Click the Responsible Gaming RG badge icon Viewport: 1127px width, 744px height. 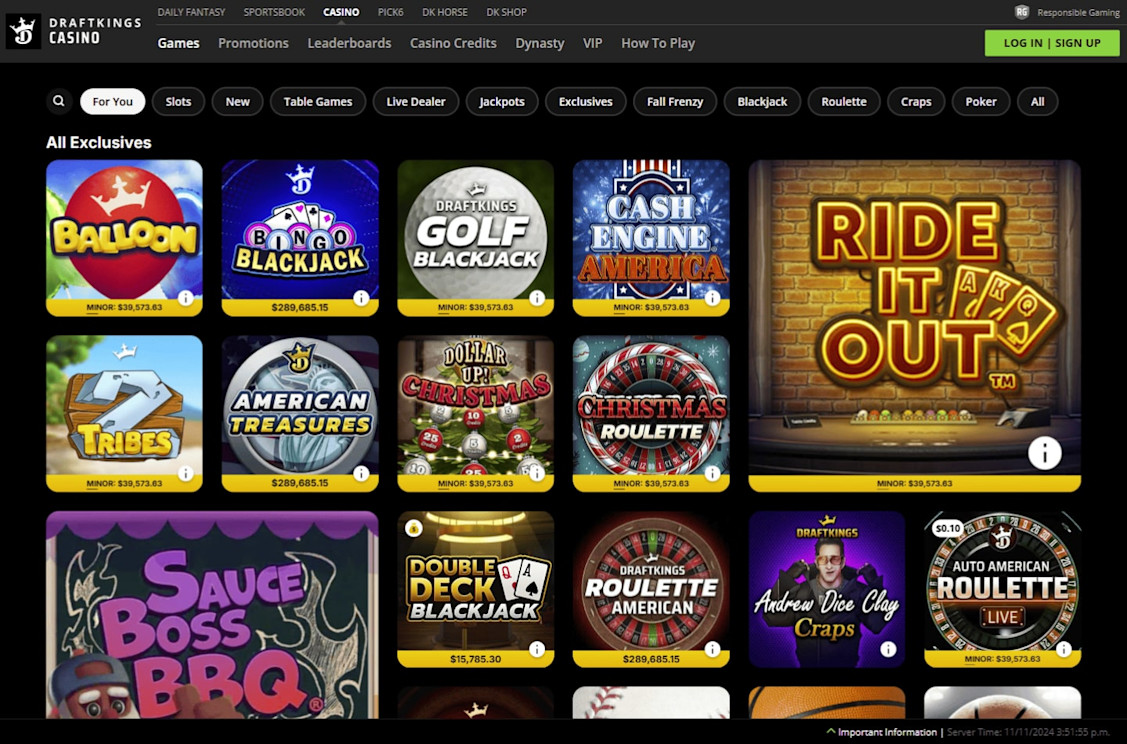[x=1021, y=12]
